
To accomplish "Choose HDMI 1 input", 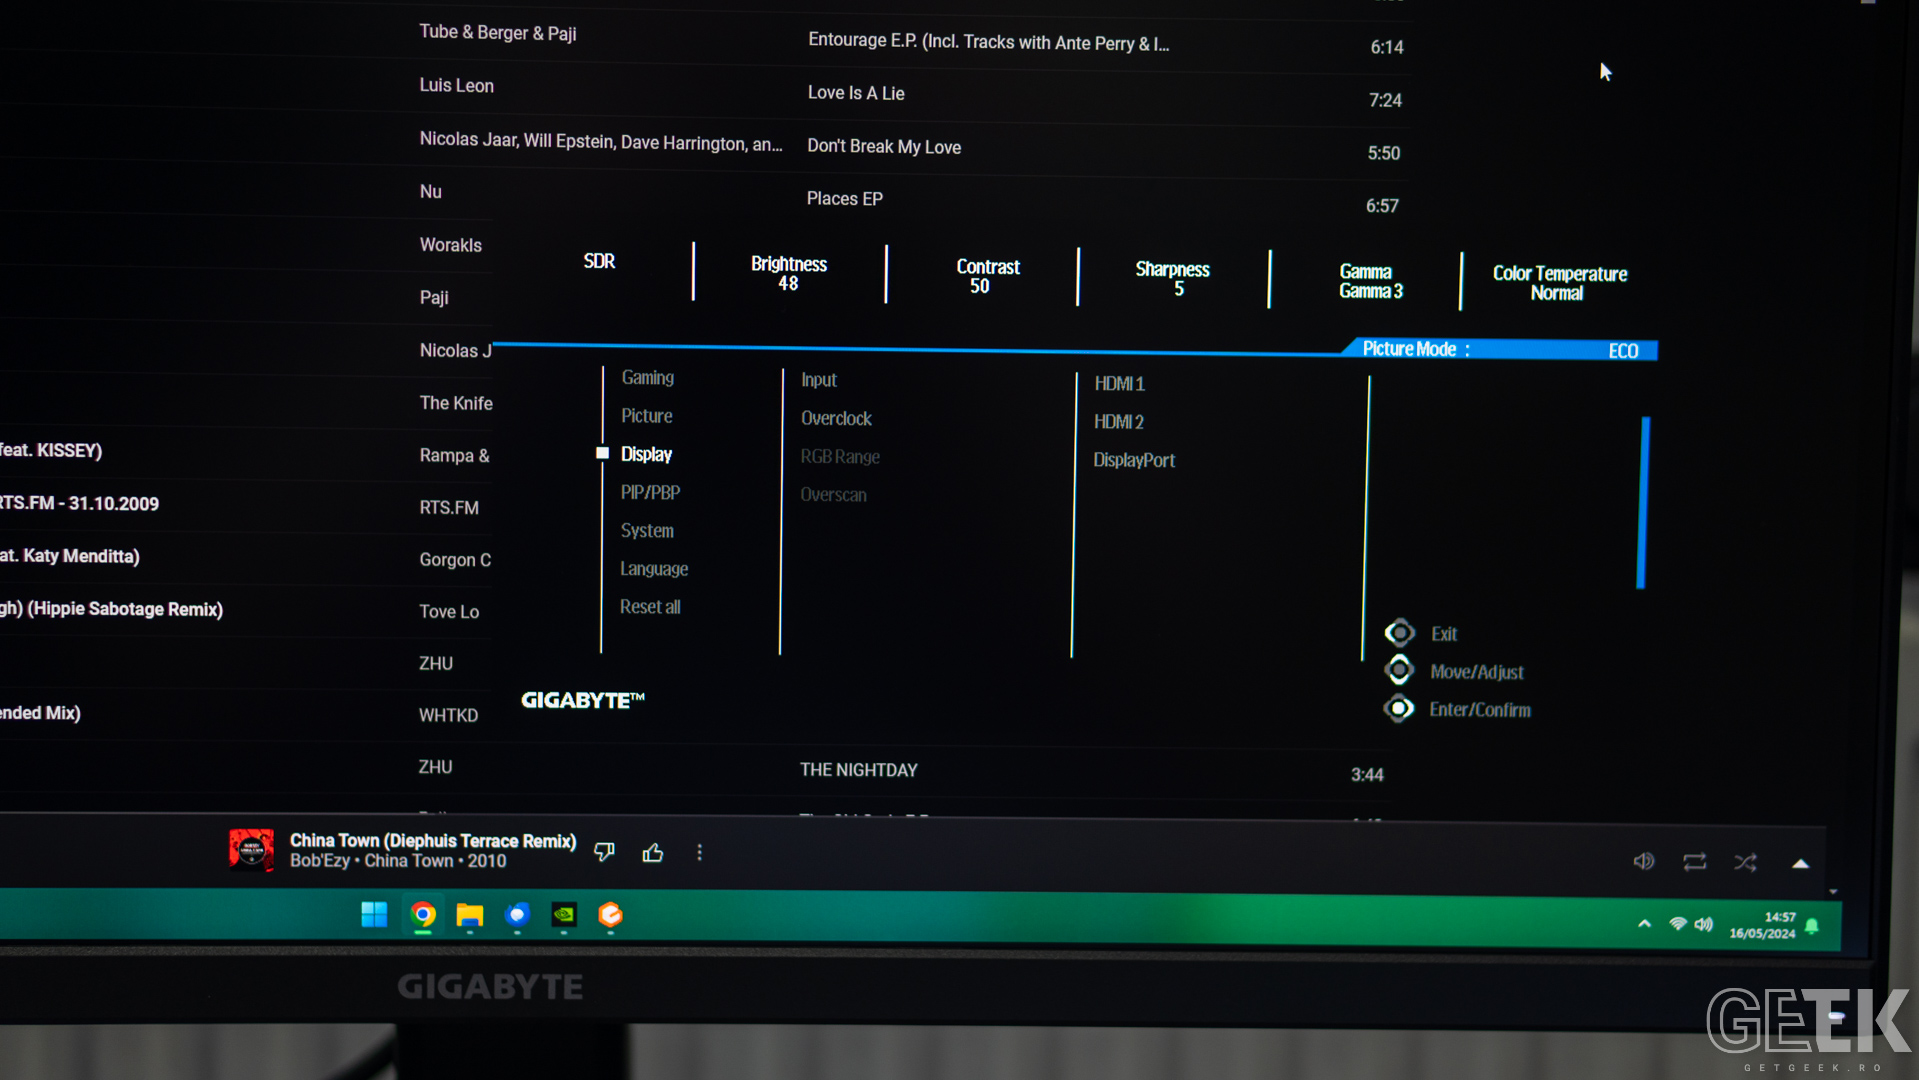I will coord(1119,384).
